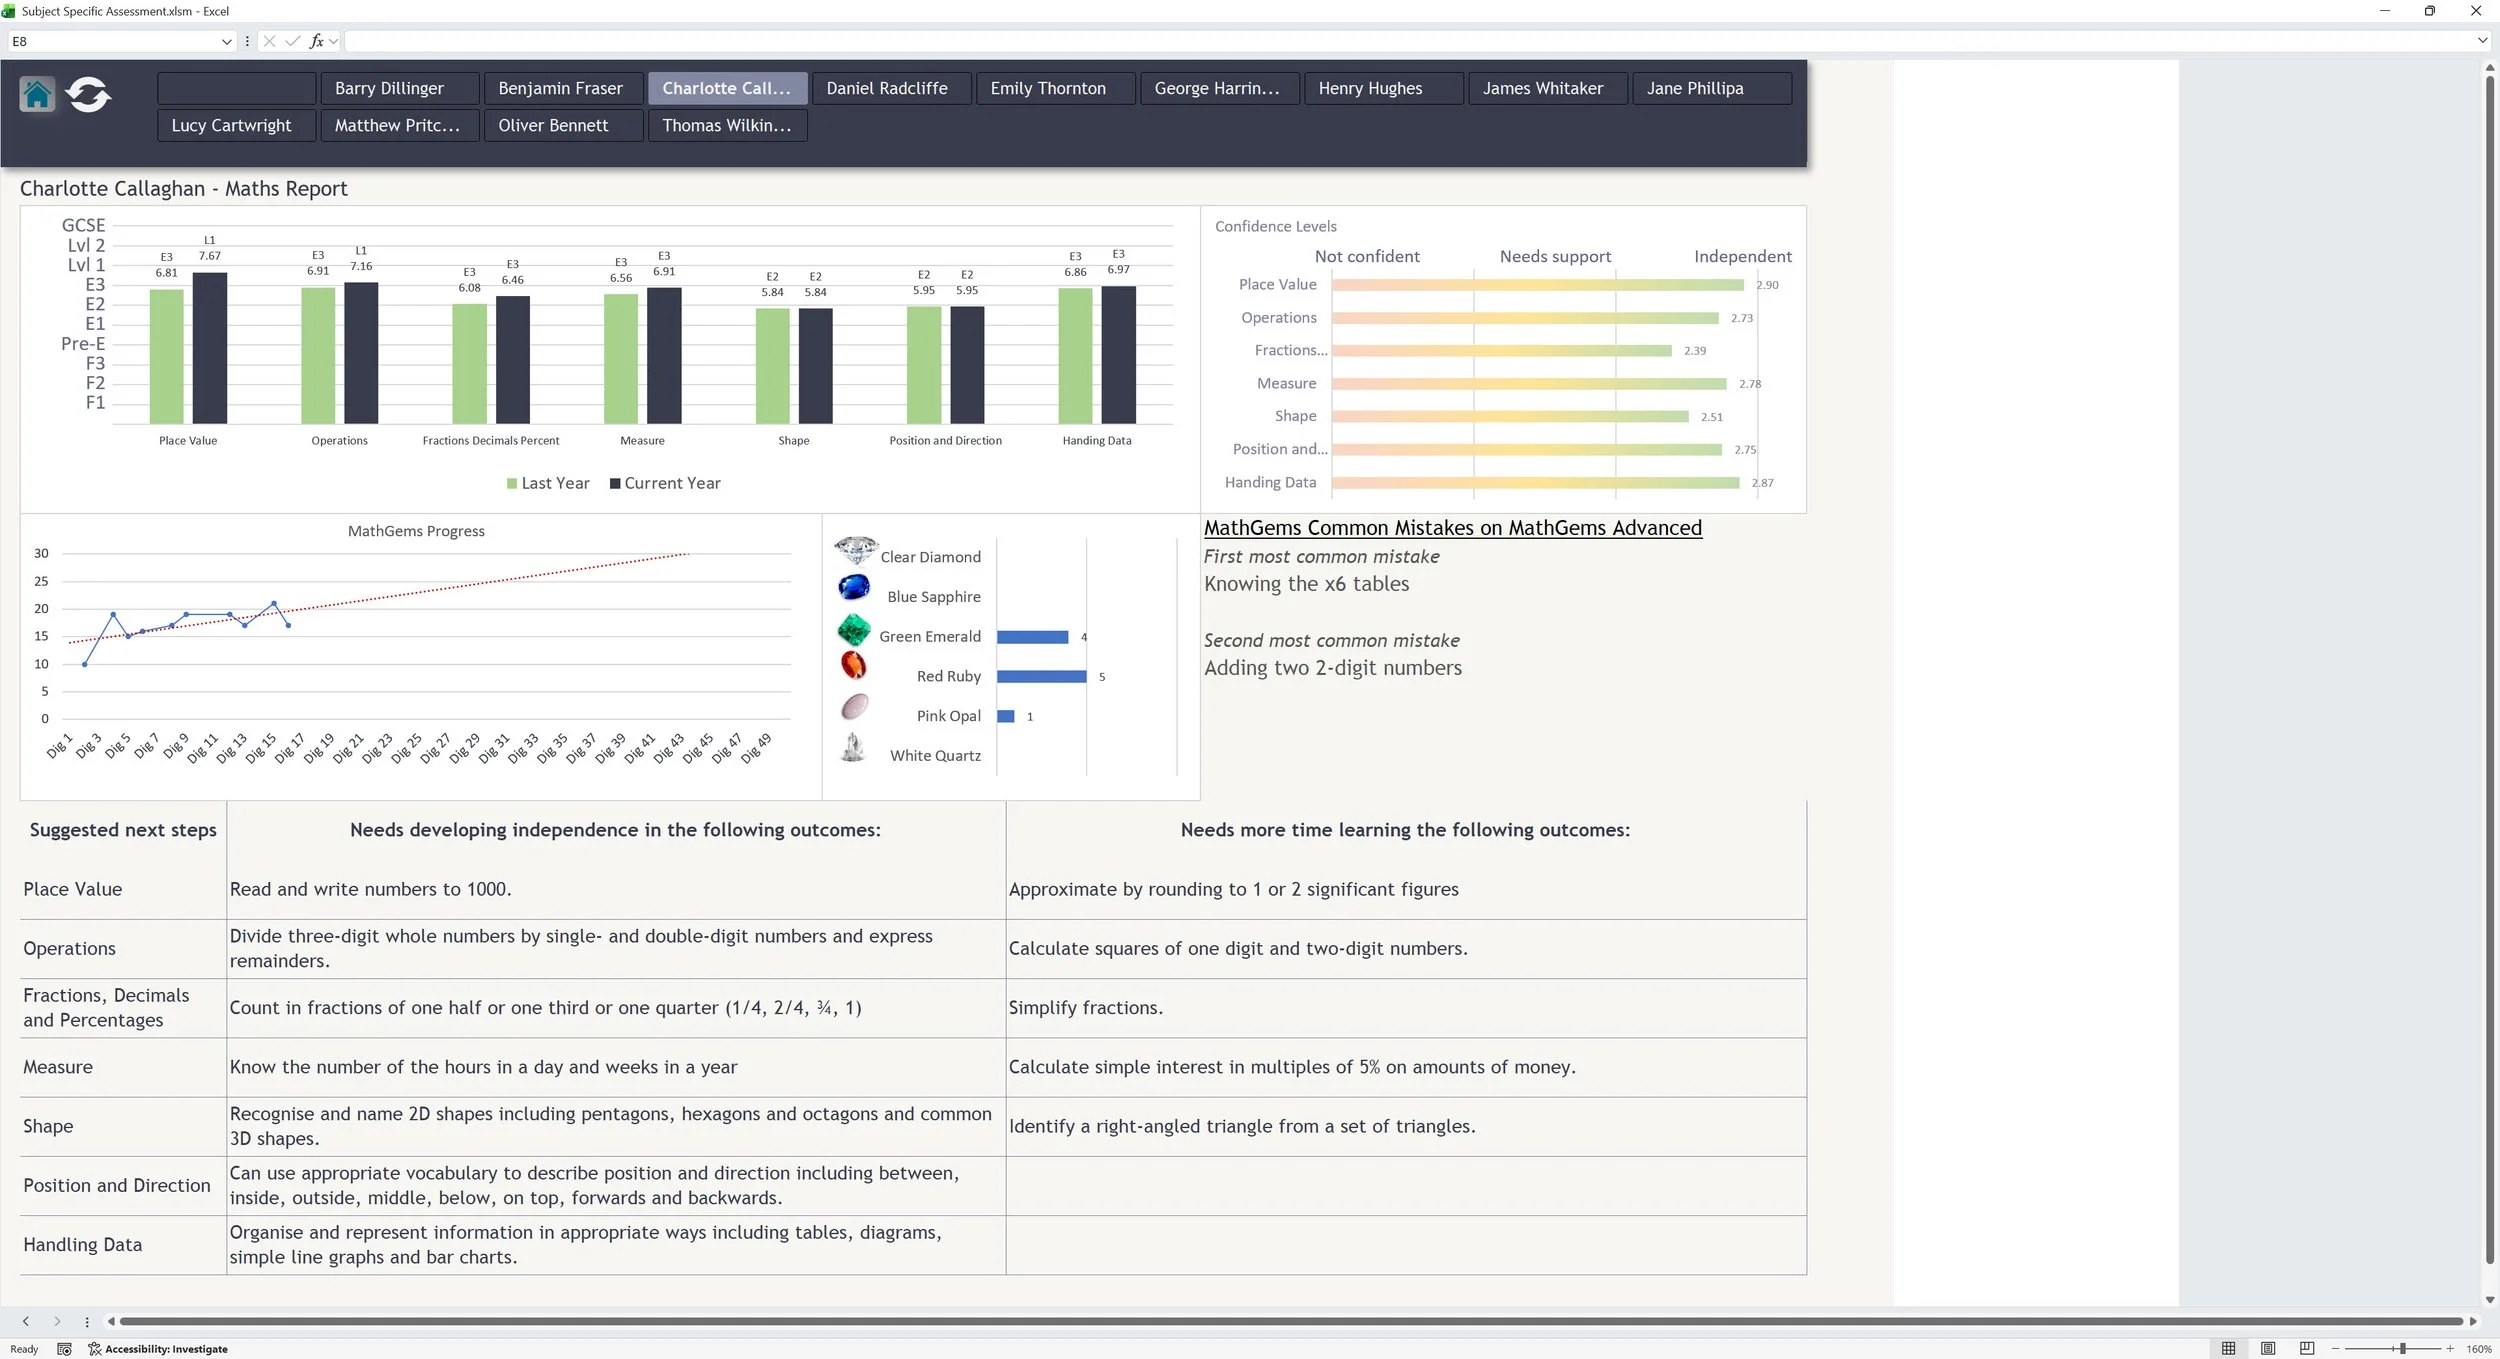Choose the James Whitaker button
The image size is (2500, 1359).
pyautogui.click(x=1548, y=88)
